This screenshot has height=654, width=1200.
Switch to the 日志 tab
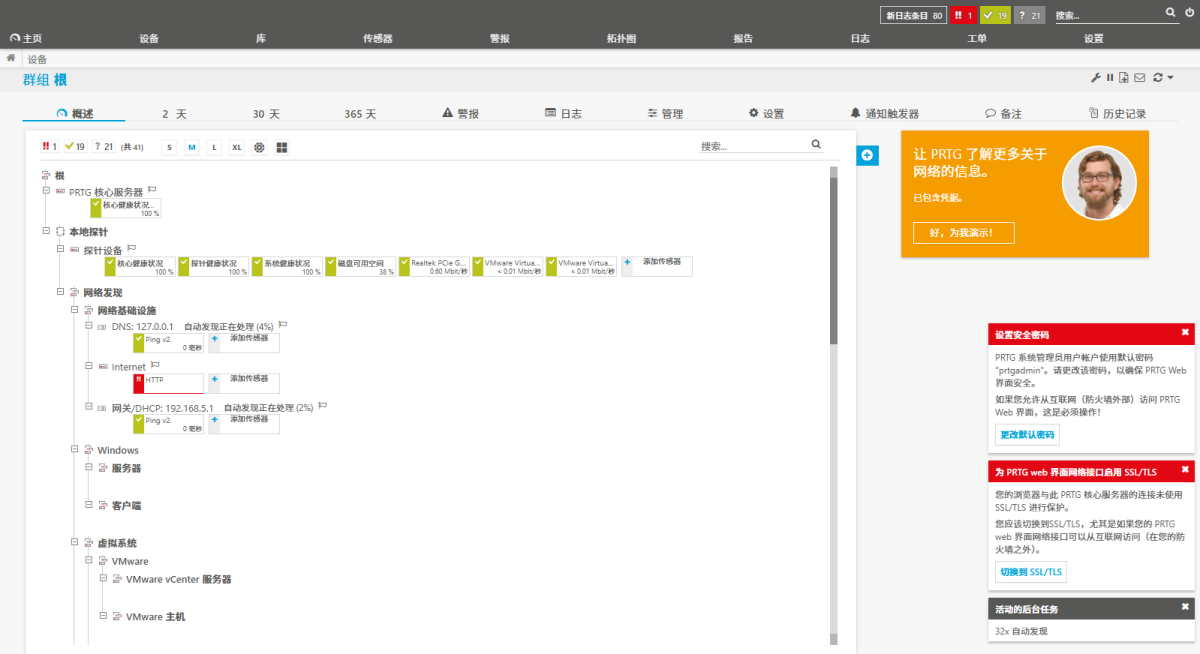tap(562, 112)
